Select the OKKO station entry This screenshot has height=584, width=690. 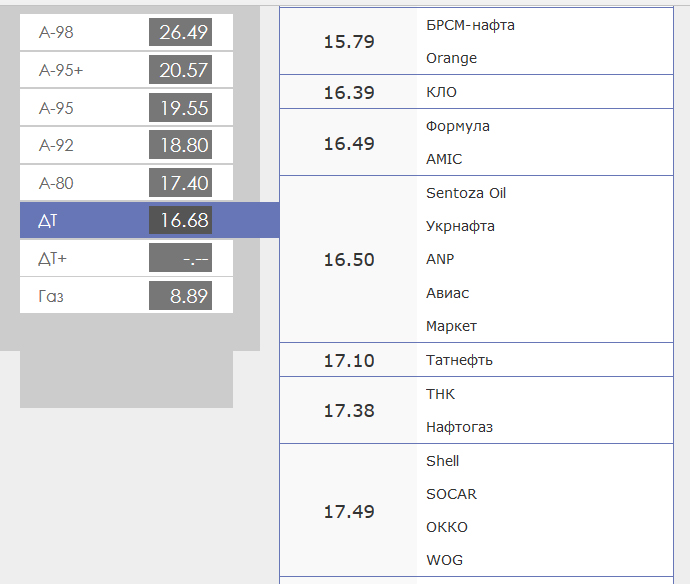446,527
